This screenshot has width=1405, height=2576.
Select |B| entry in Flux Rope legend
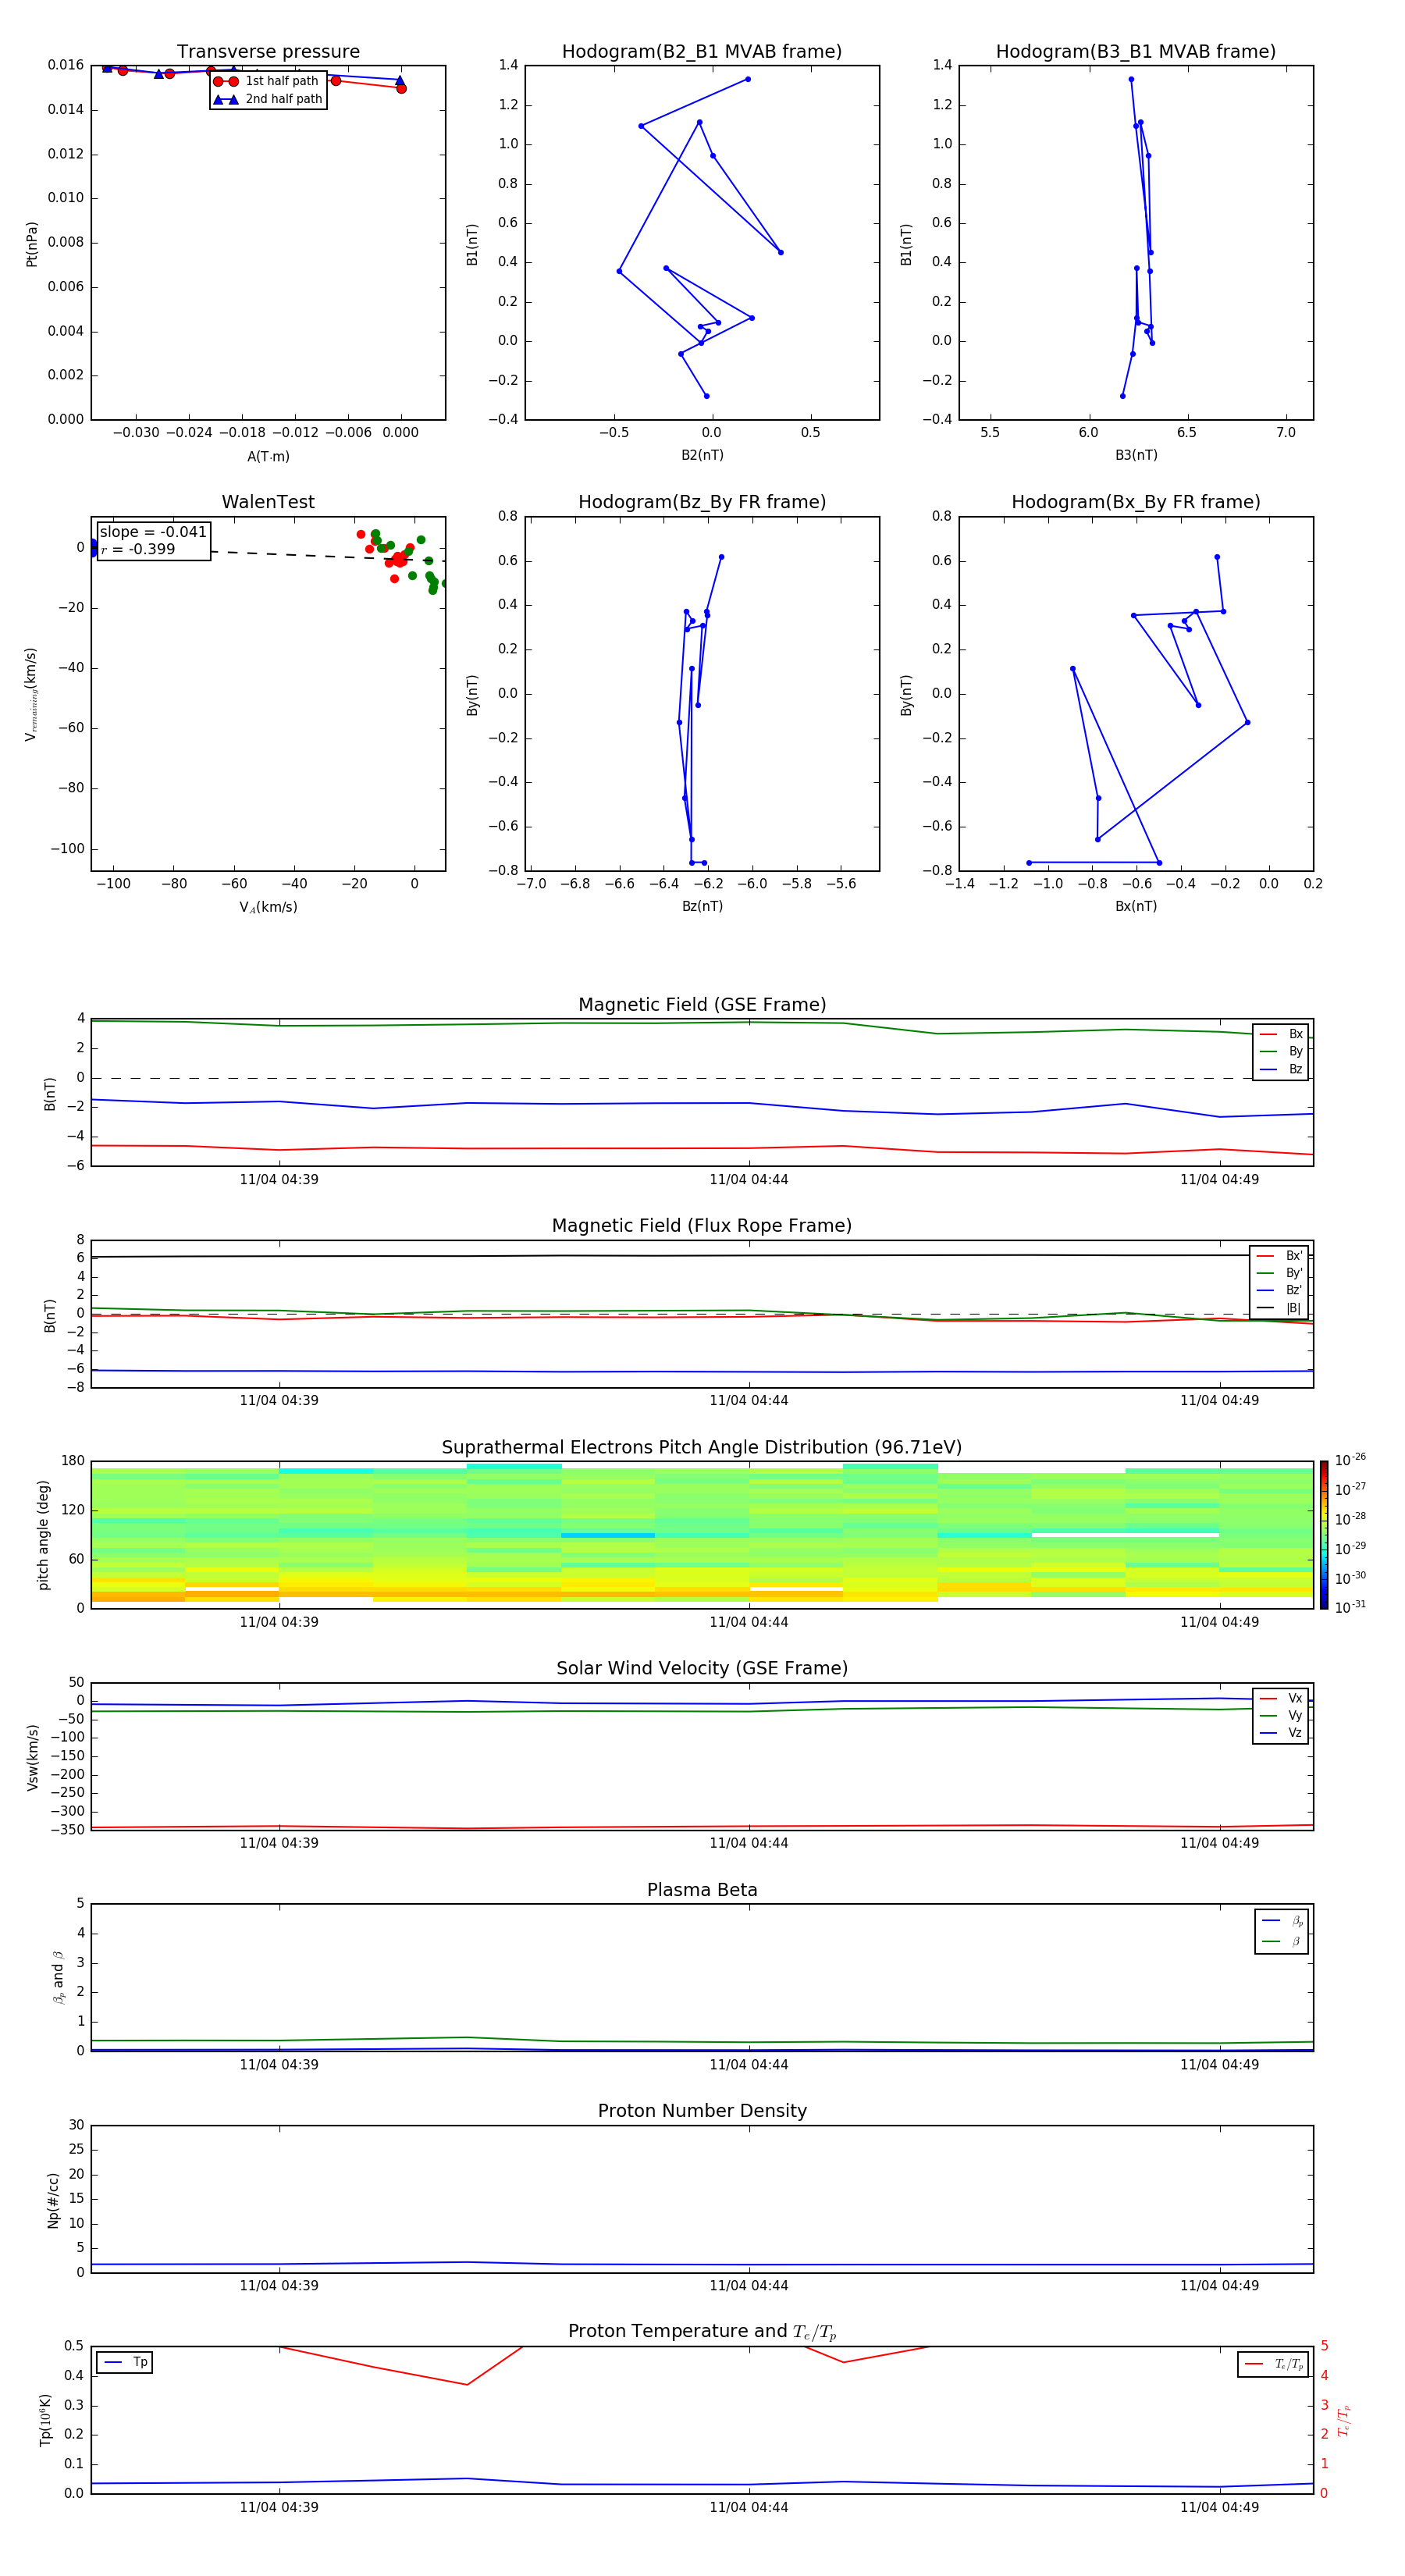(1280, 1308)
